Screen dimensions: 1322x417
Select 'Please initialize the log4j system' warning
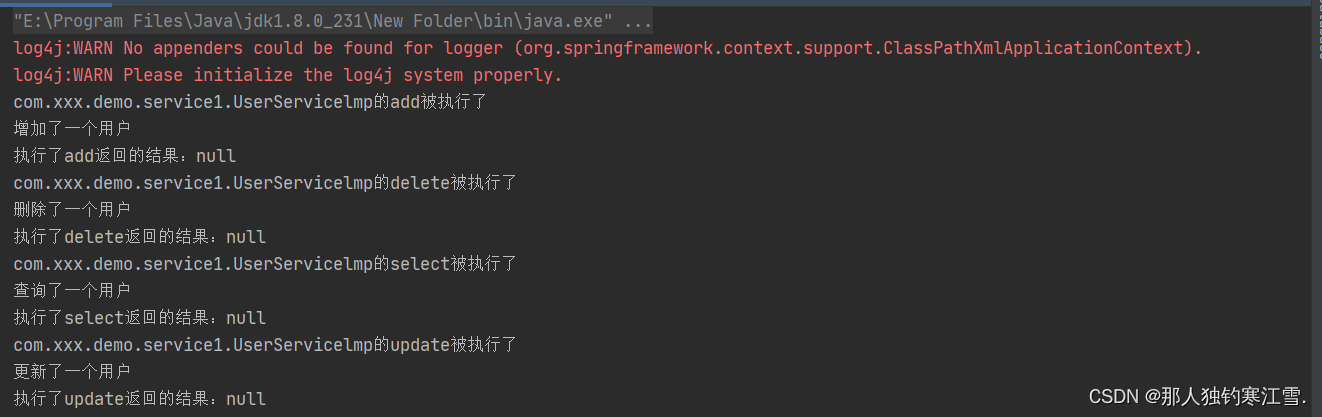point(288,75)
